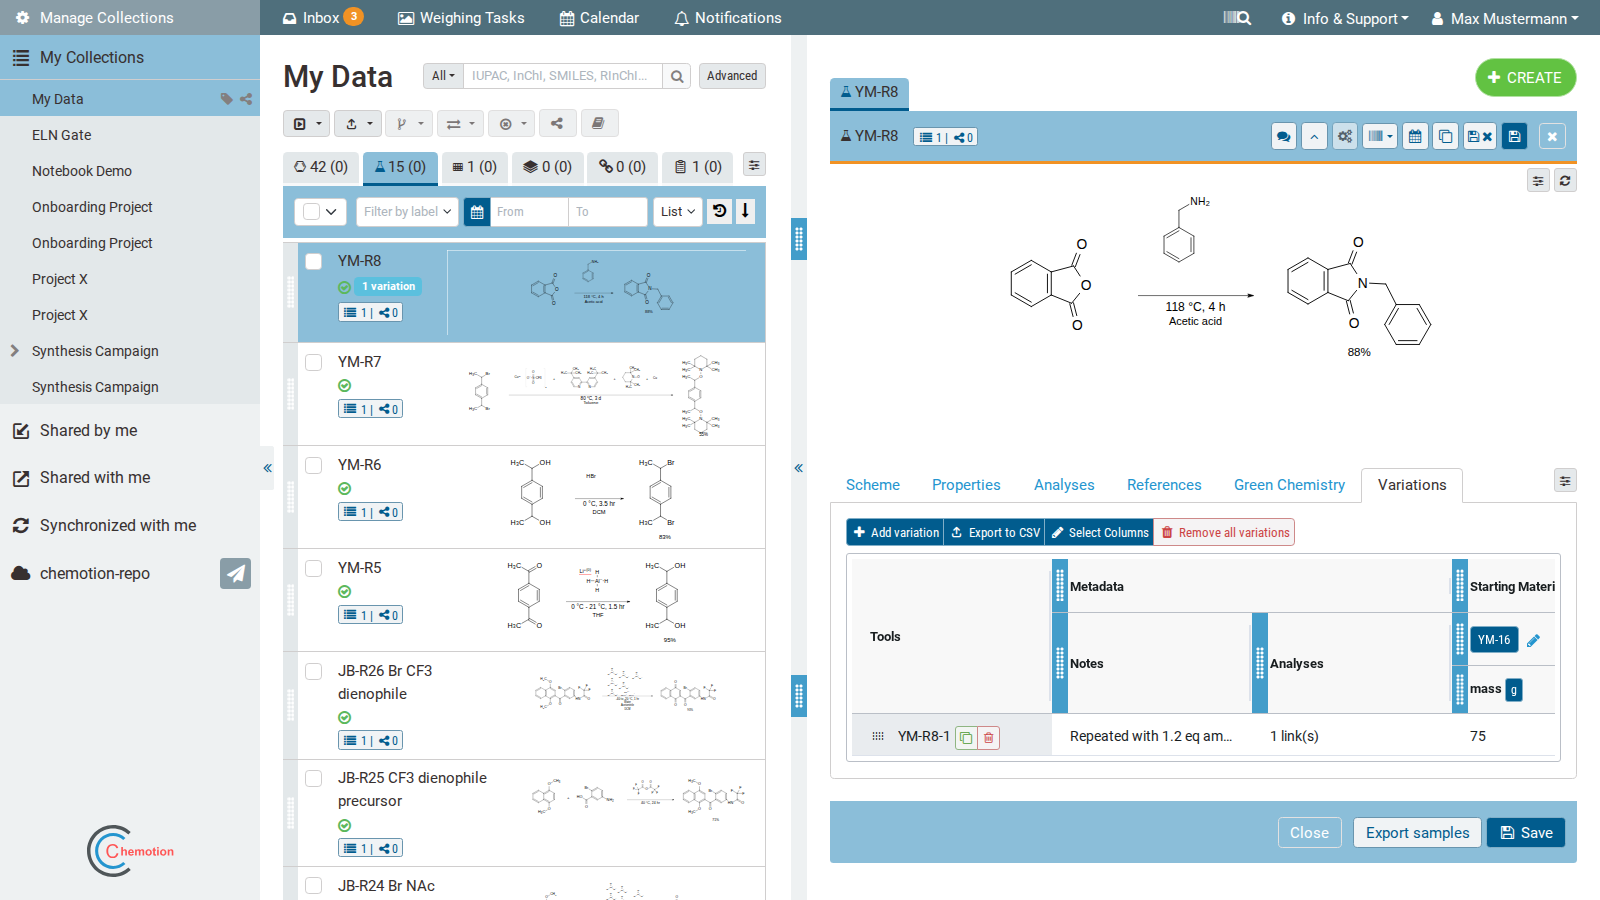The height and width of the screenshot is (900, 1600).
Task: Check the JB-R26 Br CF3 dienophile checkbox
Action: coord(314,671)
